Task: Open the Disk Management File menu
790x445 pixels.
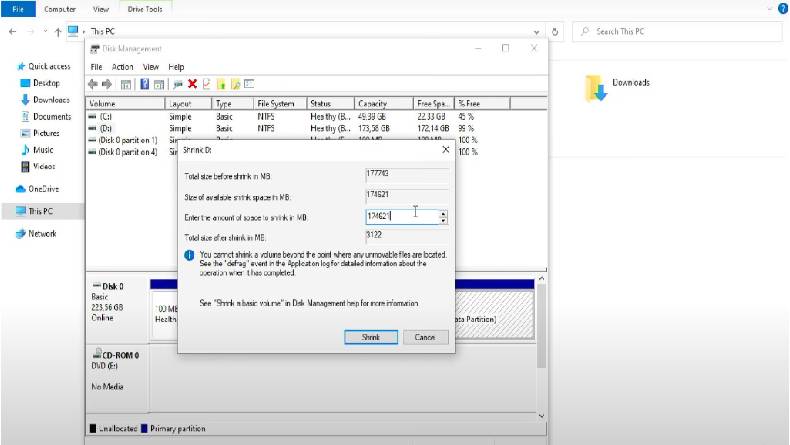Action: tap(96, 67)
